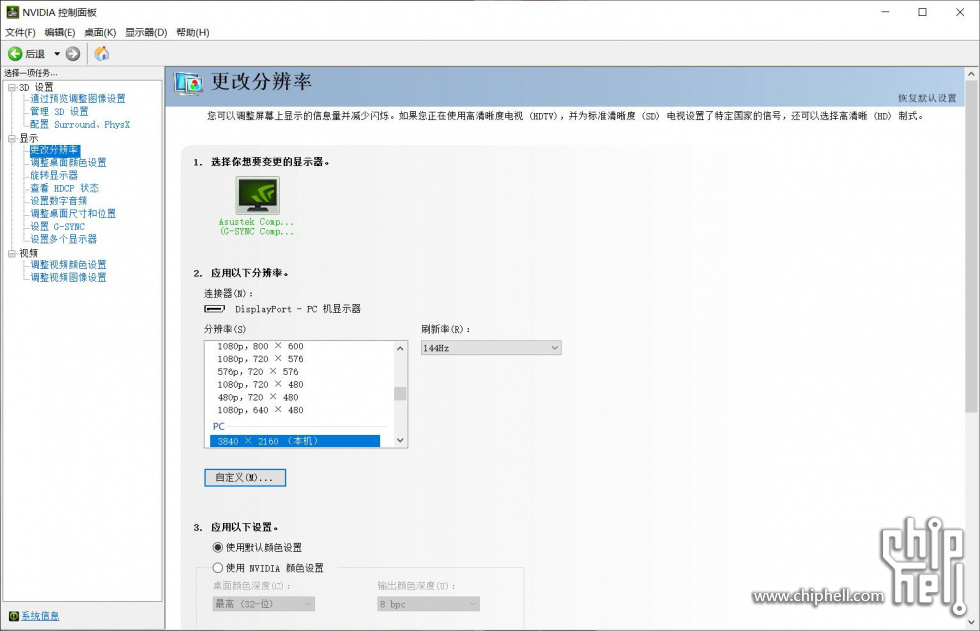
Task: Click the 系统信息 link
Action: (x=40, y=616)
